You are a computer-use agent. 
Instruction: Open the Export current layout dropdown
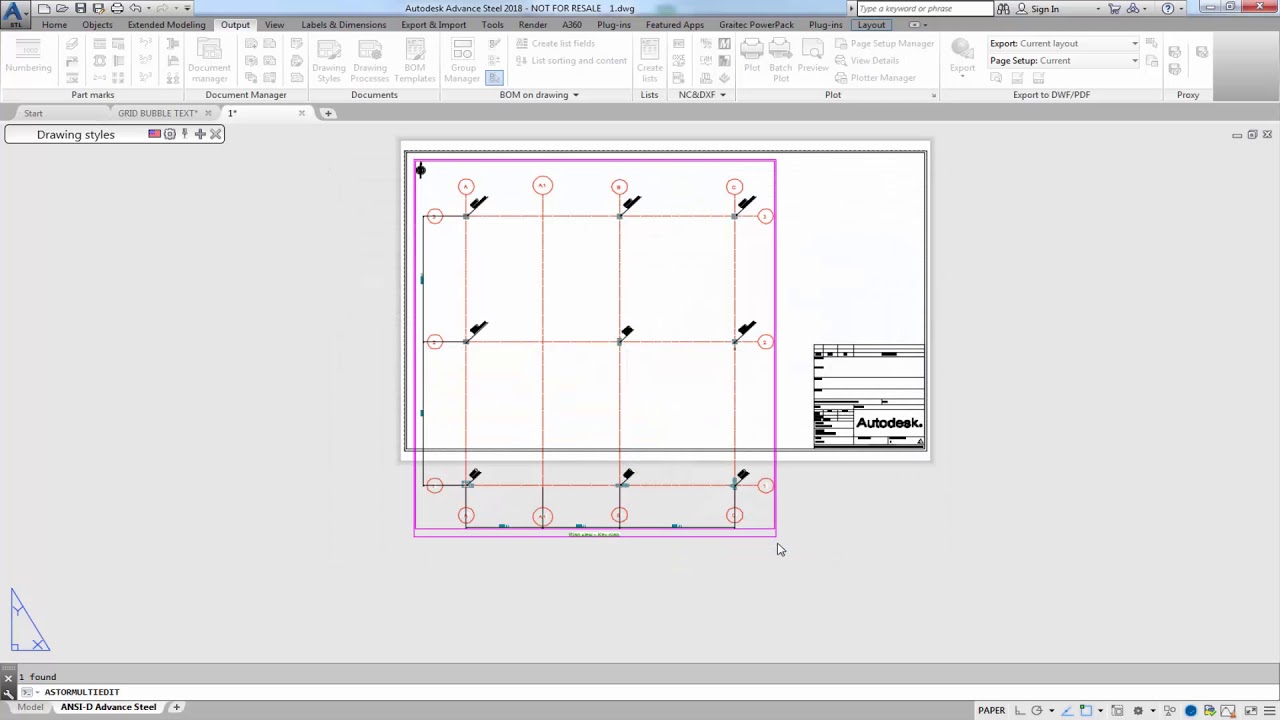pos(1064,43)
